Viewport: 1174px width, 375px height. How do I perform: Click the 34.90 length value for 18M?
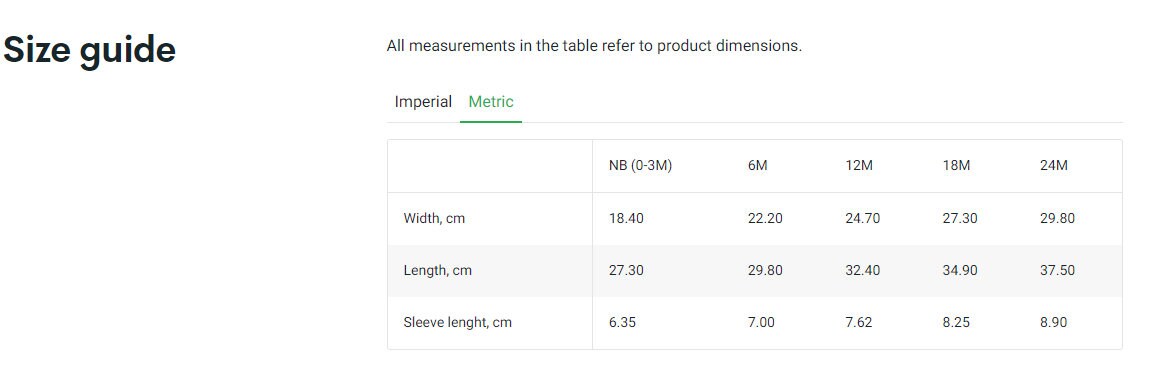click(x=960, y=270)
